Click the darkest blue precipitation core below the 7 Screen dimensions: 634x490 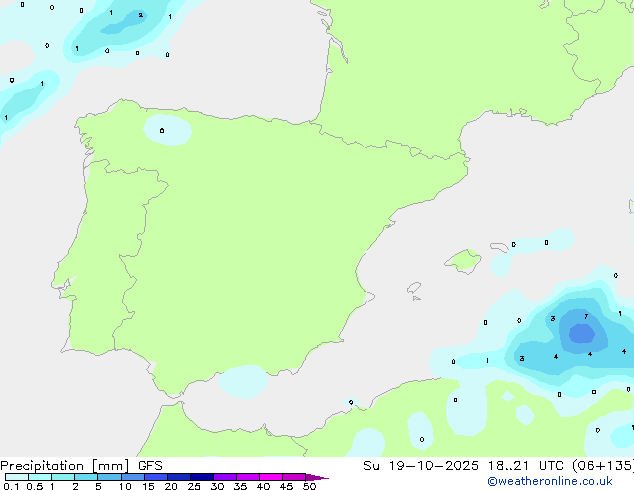point(582,334)
